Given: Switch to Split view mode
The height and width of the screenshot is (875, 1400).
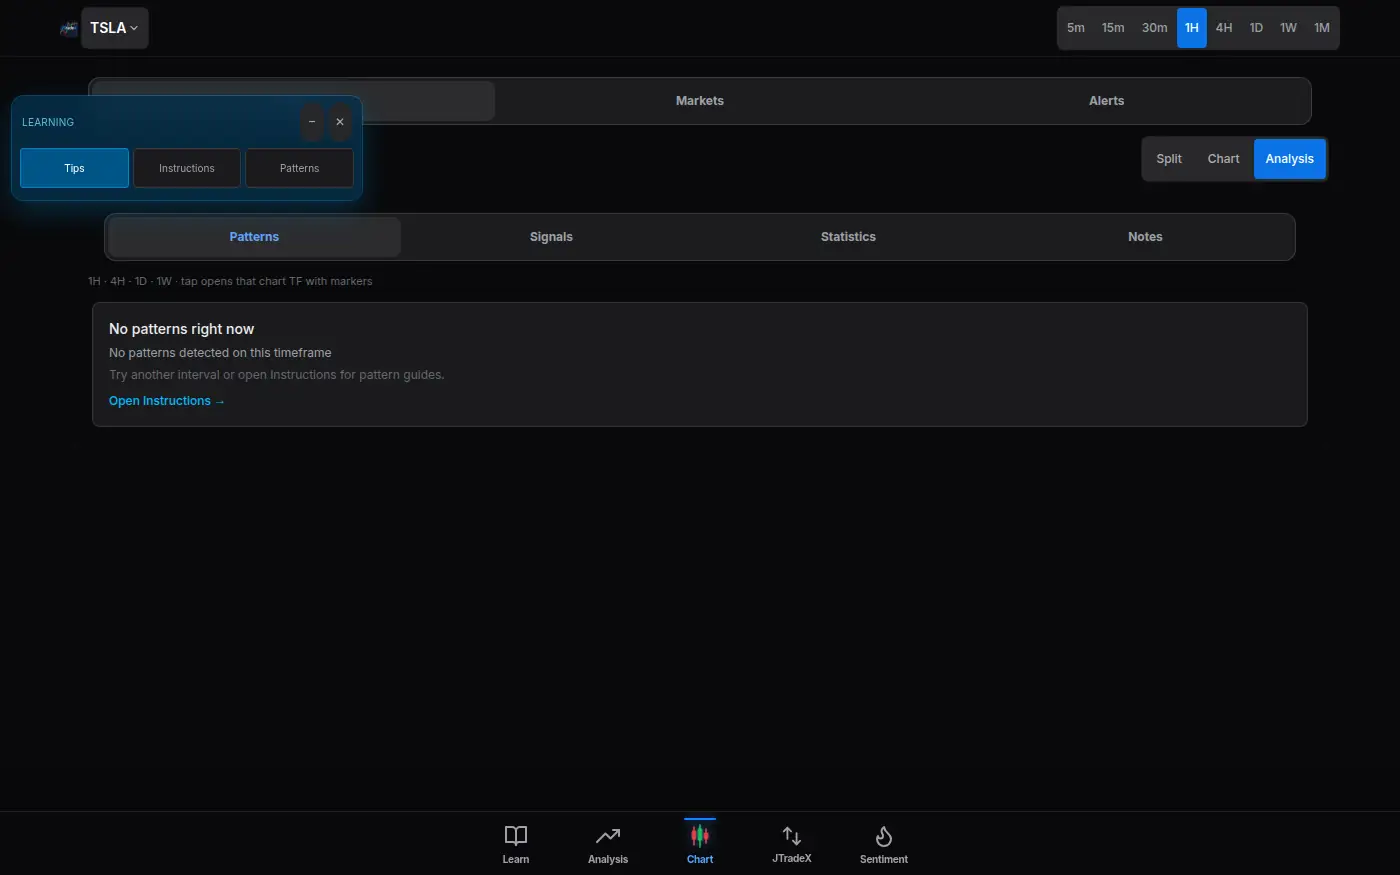Looking at the screenshot, I should tap(1169, 159).
